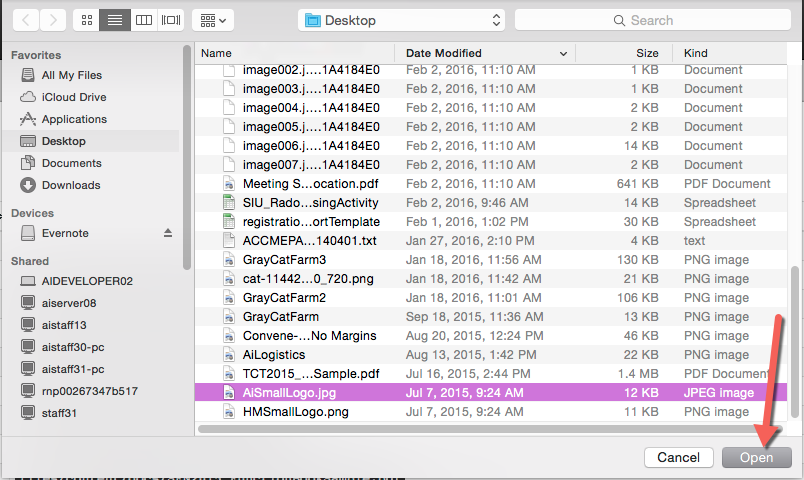The image size is (804, 480).
Task: Select Applications in Favorites sidebar
Action: pyautogui.click(x=74, y=119)
